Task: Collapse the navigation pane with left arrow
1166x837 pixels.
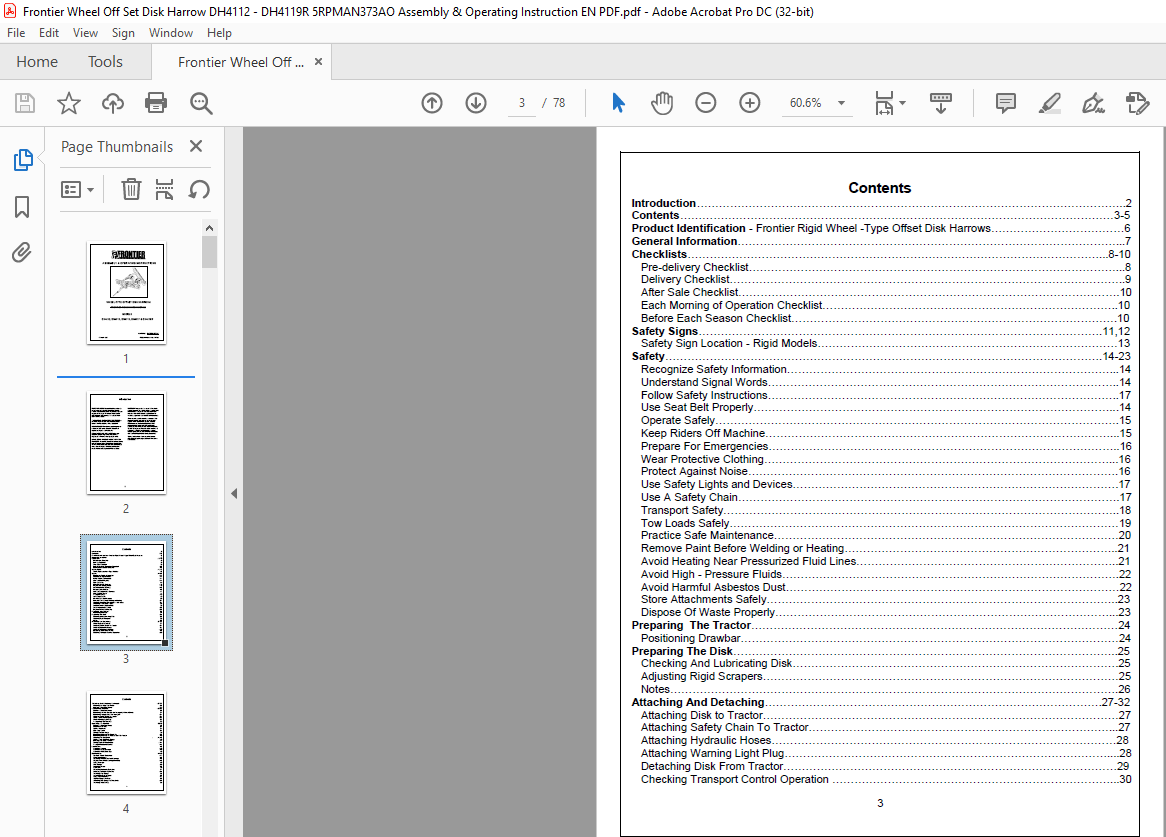Action: (x=233, y=493)
